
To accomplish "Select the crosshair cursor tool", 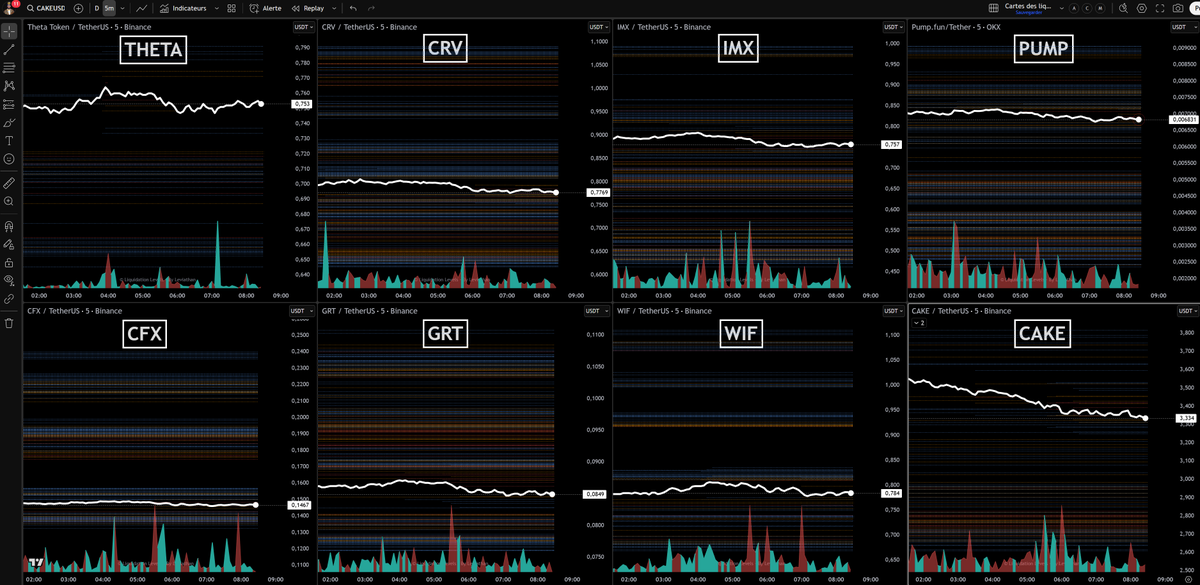I will (9, 30).
